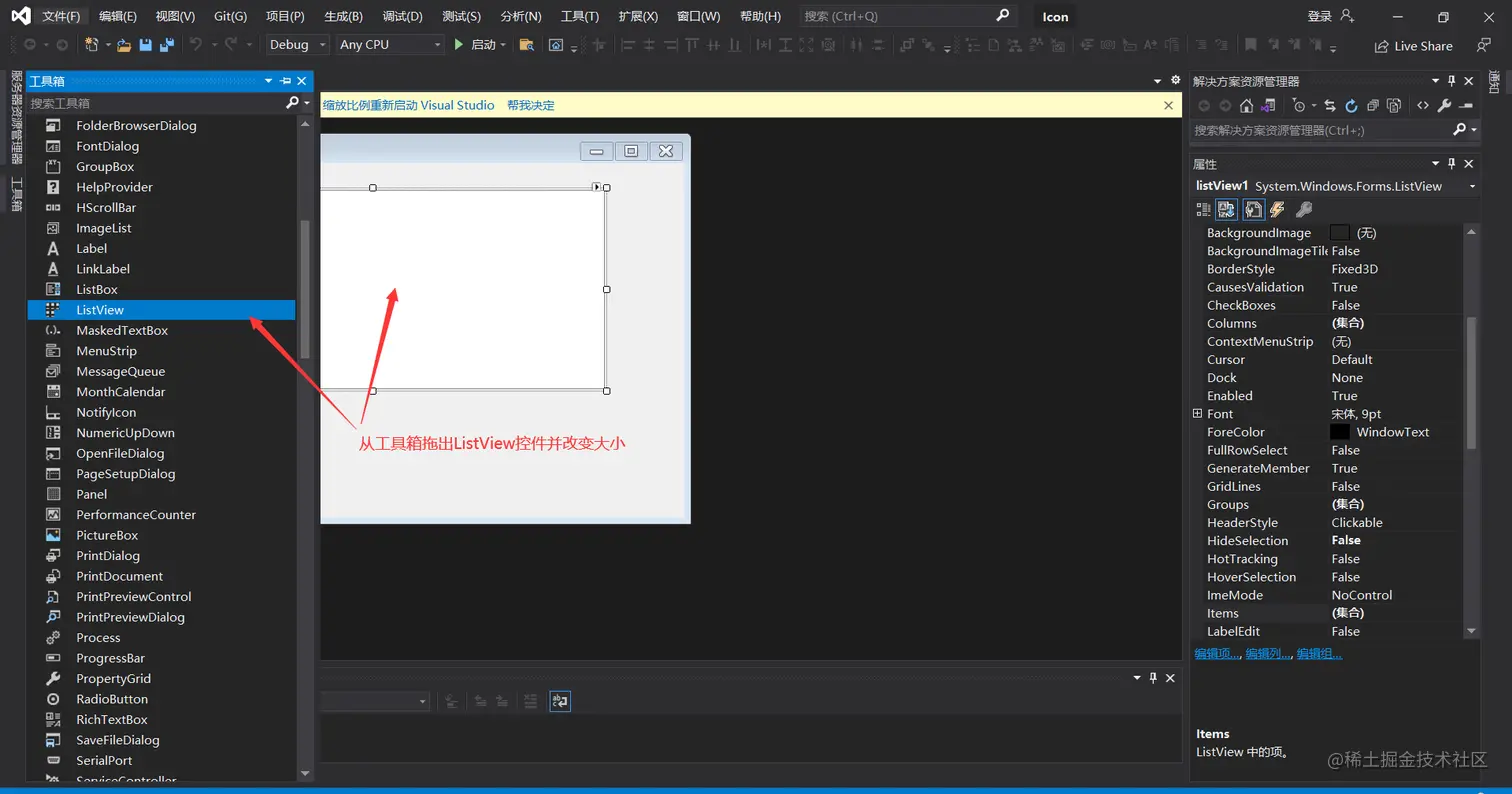Open the listView1 object selector dropdown
This screenshot has width=1512, height=794.
click(1472, 187)
